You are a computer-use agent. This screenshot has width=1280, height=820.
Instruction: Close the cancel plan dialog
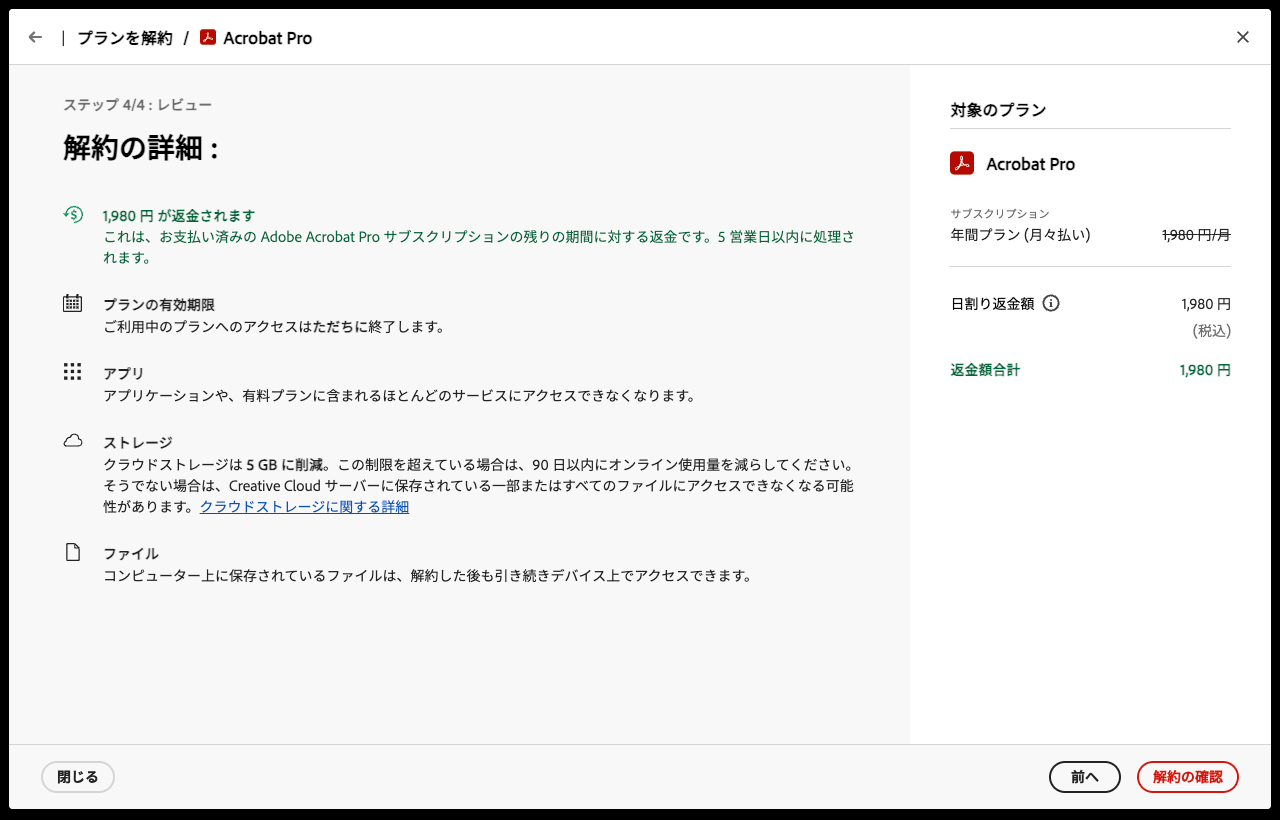point(1243,37)
